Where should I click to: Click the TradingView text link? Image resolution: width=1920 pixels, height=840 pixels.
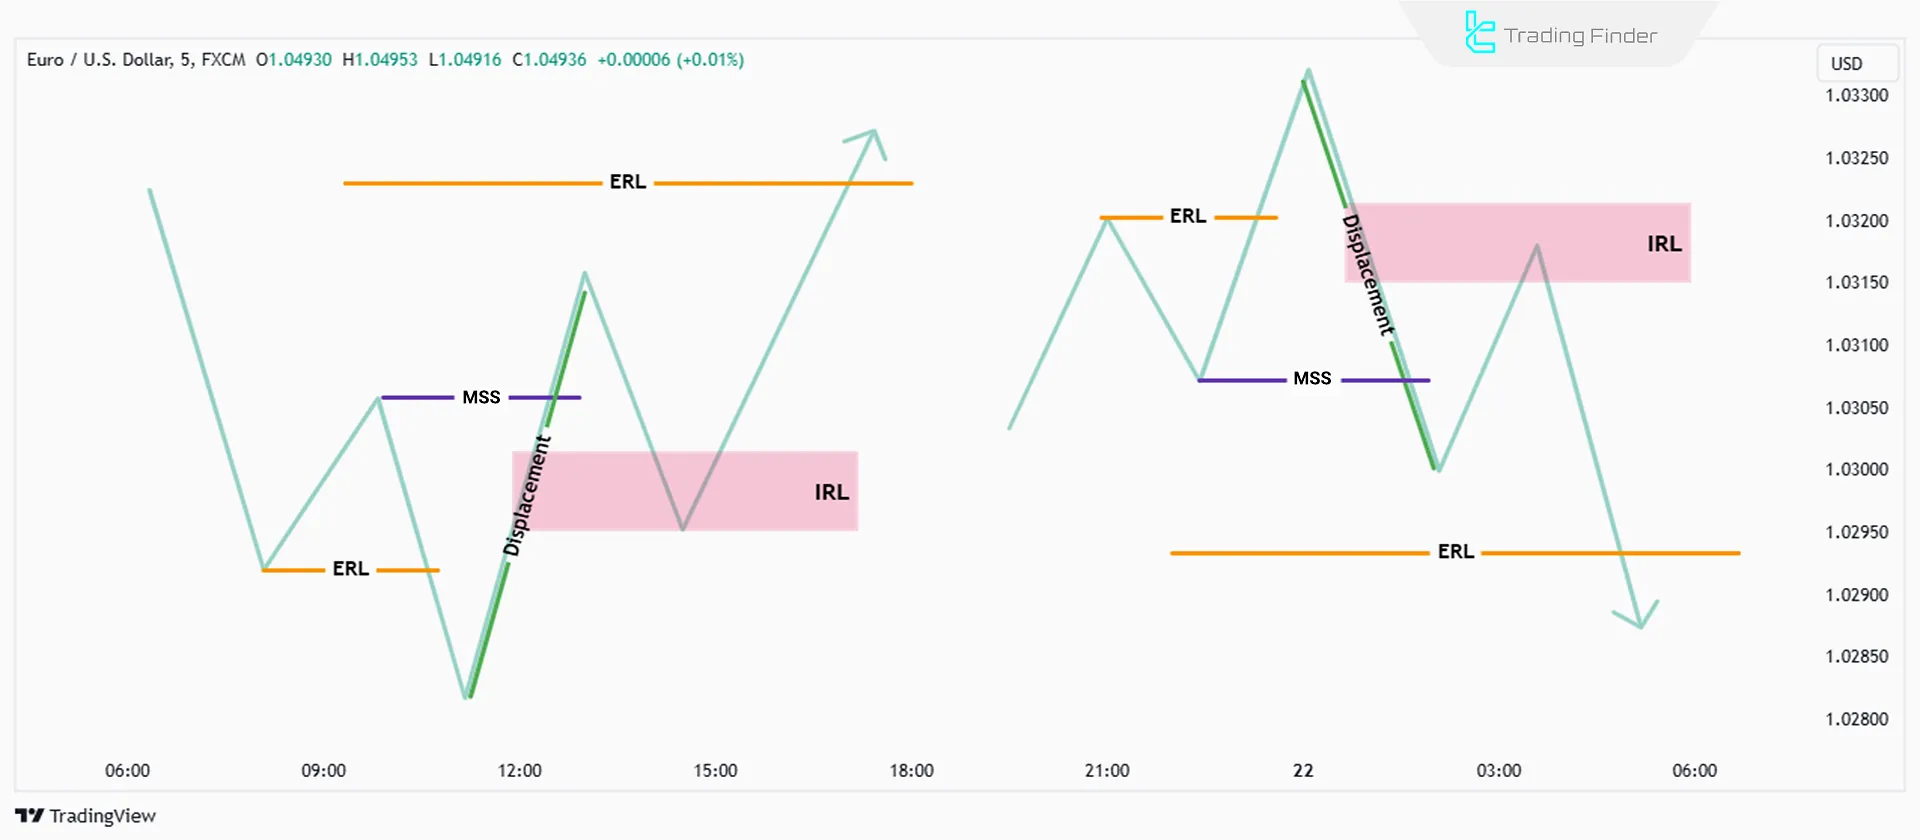click(103, 816)
